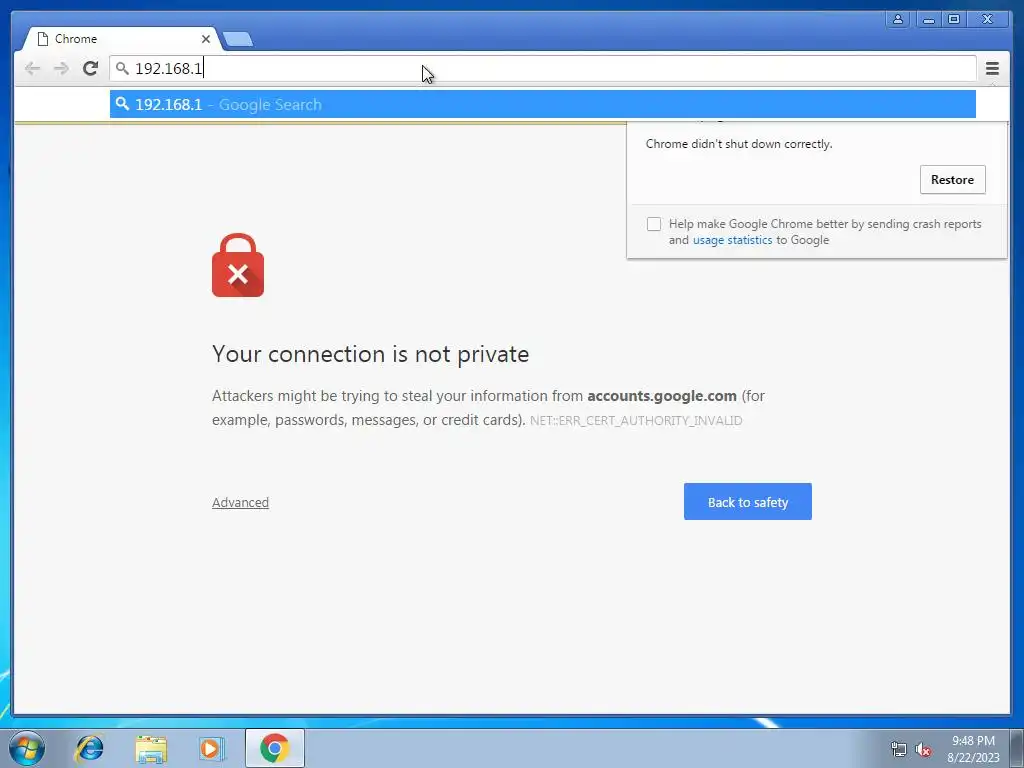Click the search magnifier in the address bar

click(x=122, y=68)
